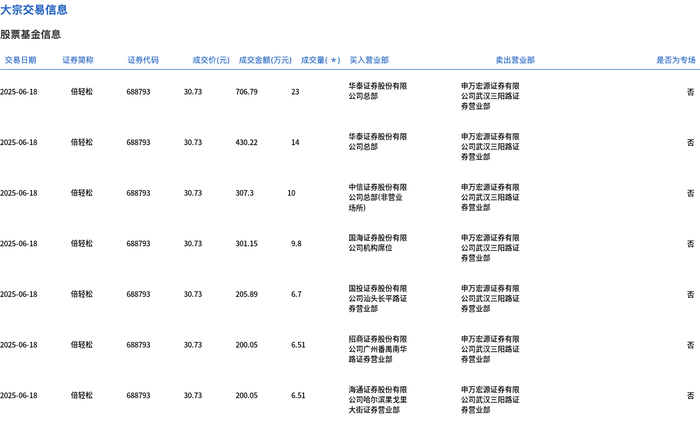Click the 证券简称 column header
The image size is (700, 424).
tap(78, 60)
